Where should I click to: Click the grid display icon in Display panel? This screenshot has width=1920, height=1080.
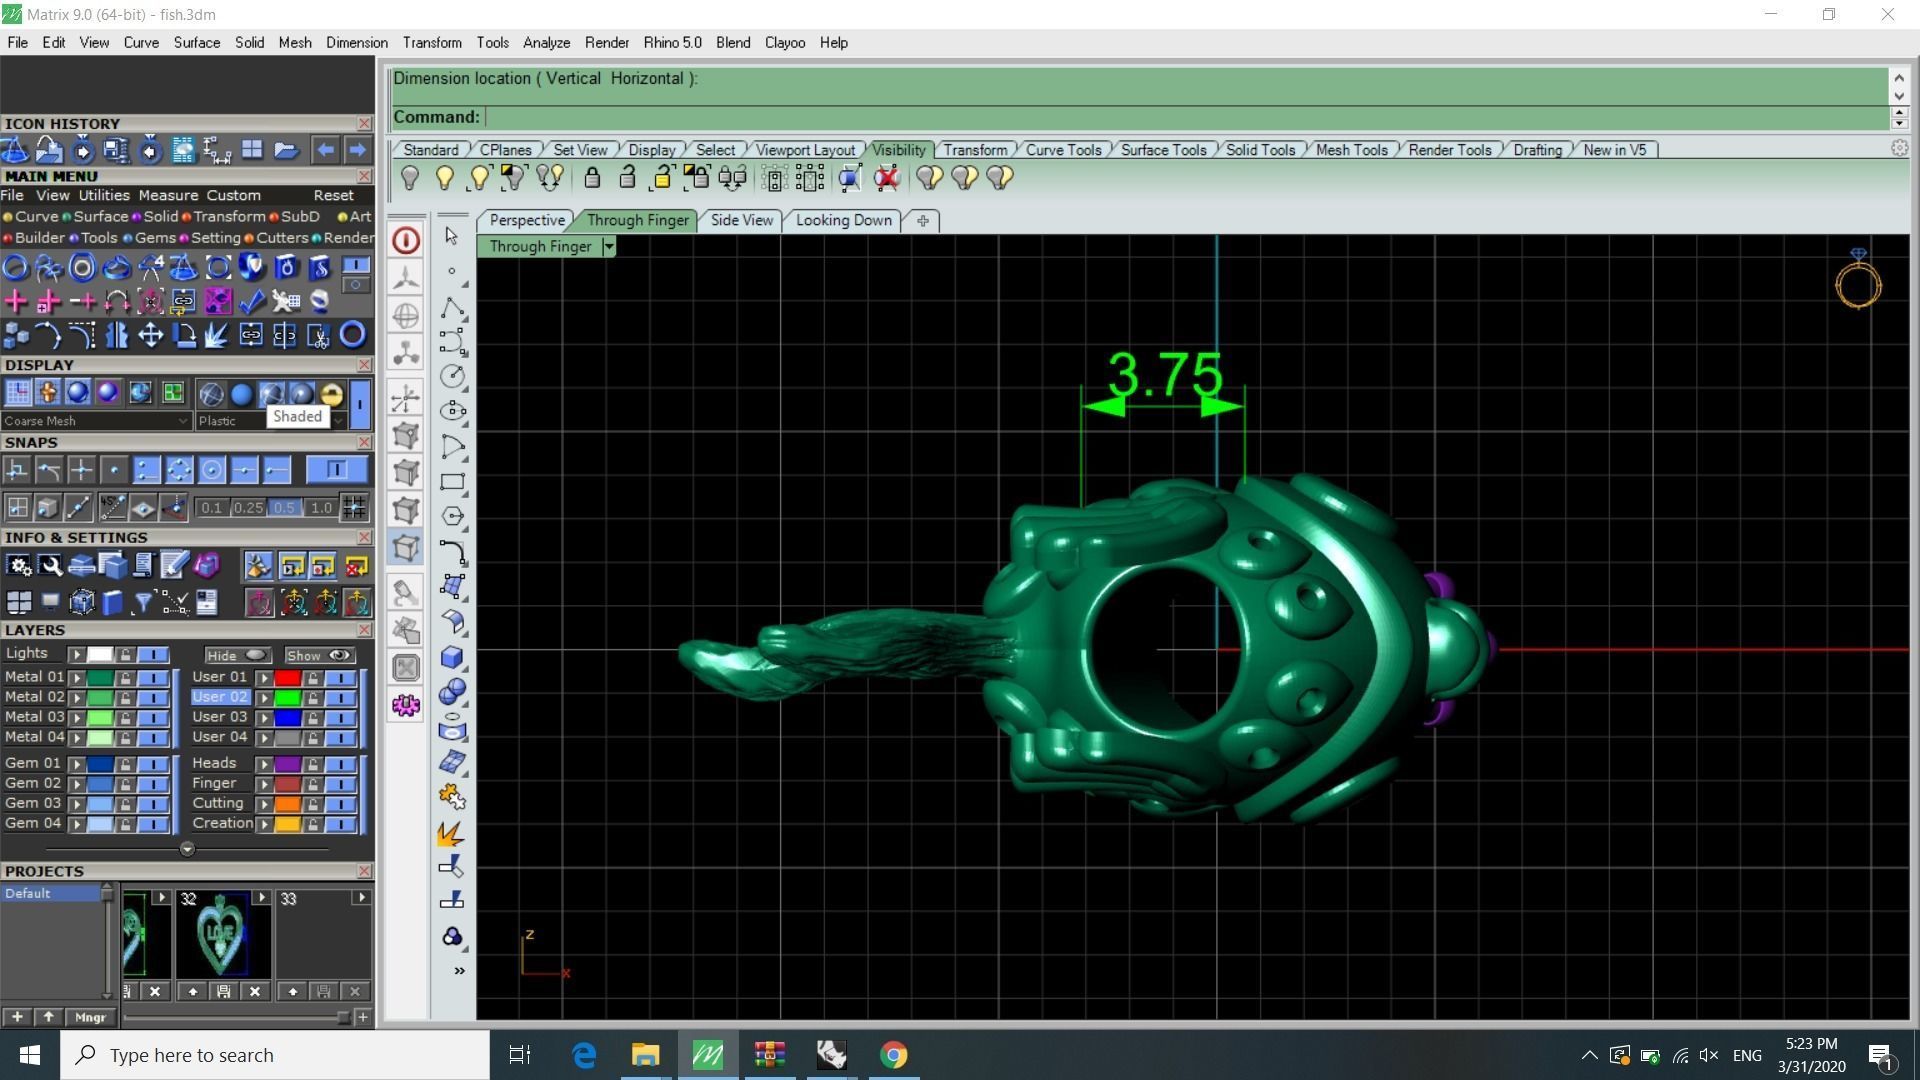click(x=18, y=393)
